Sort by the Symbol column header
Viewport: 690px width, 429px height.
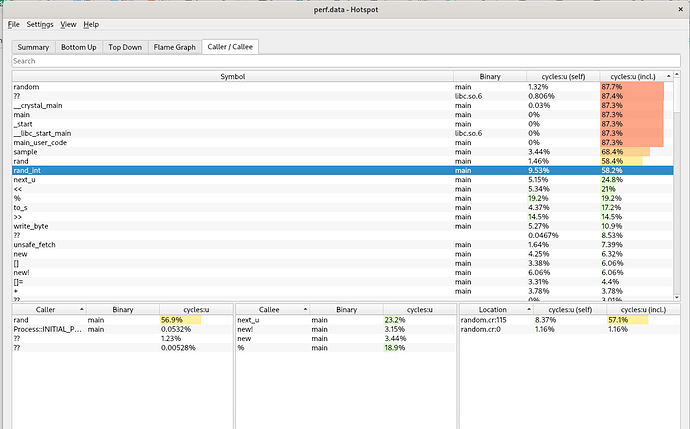pos(233,76)
